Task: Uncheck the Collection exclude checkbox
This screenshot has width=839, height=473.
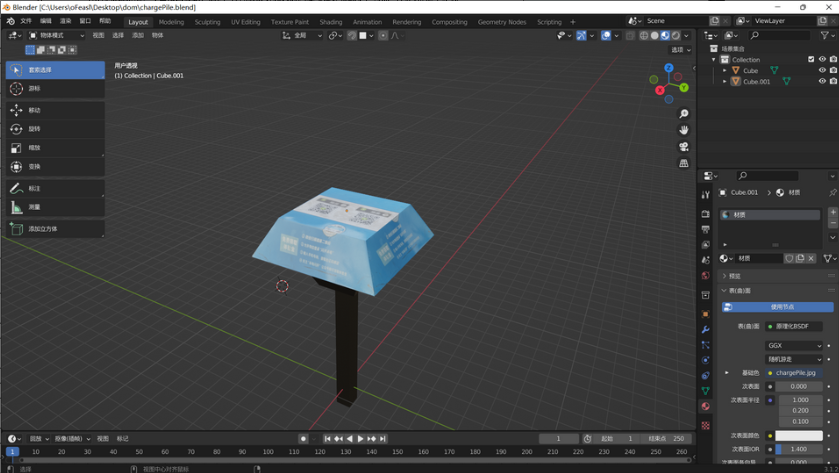Action: pos(811,59)
